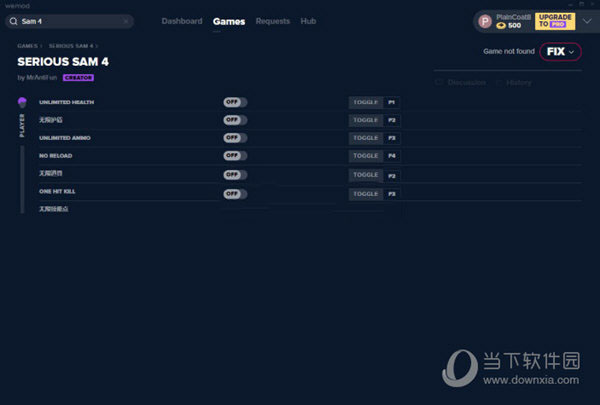This screenshot has height=405, width=600.
Task: Select the NO RELOAD label
Action: click(55, 156)
